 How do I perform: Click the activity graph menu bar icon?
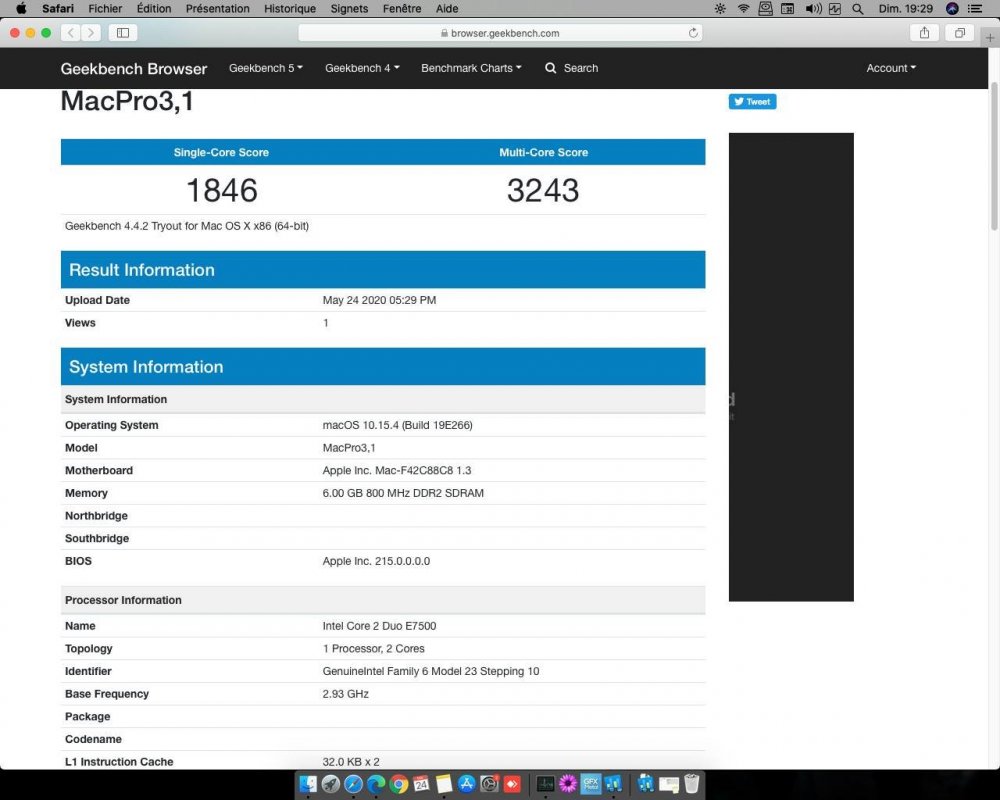tap(835, 8)
